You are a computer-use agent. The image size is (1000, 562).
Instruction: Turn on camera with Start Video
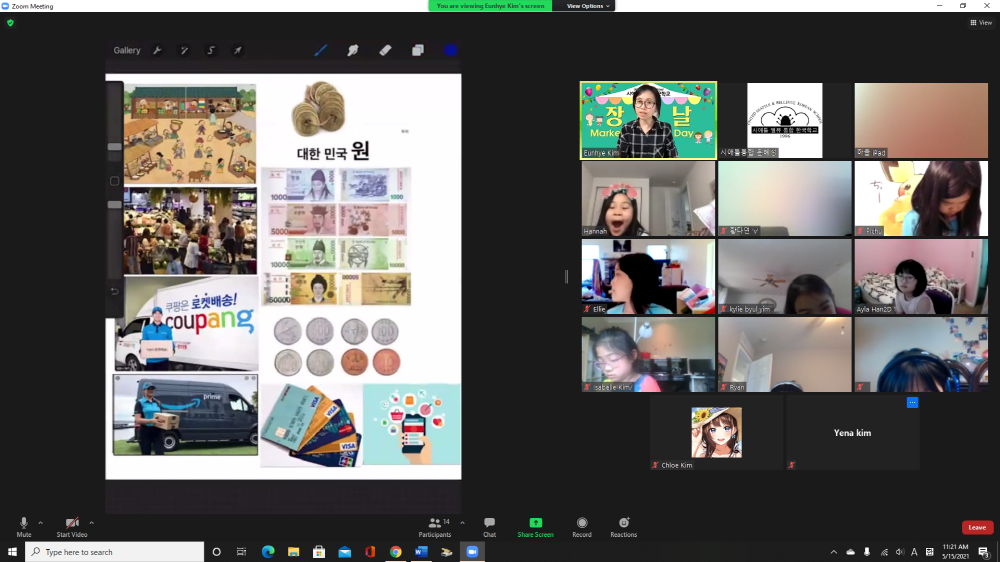[x=72, y=526]
